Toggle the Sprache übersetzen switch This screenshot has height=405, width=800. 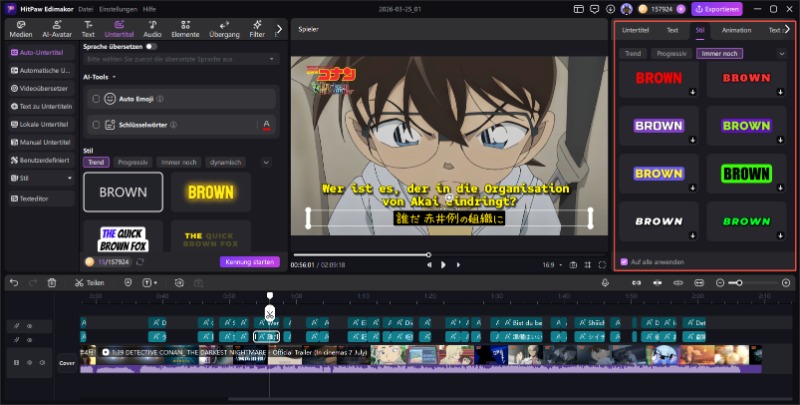(151, 46)
